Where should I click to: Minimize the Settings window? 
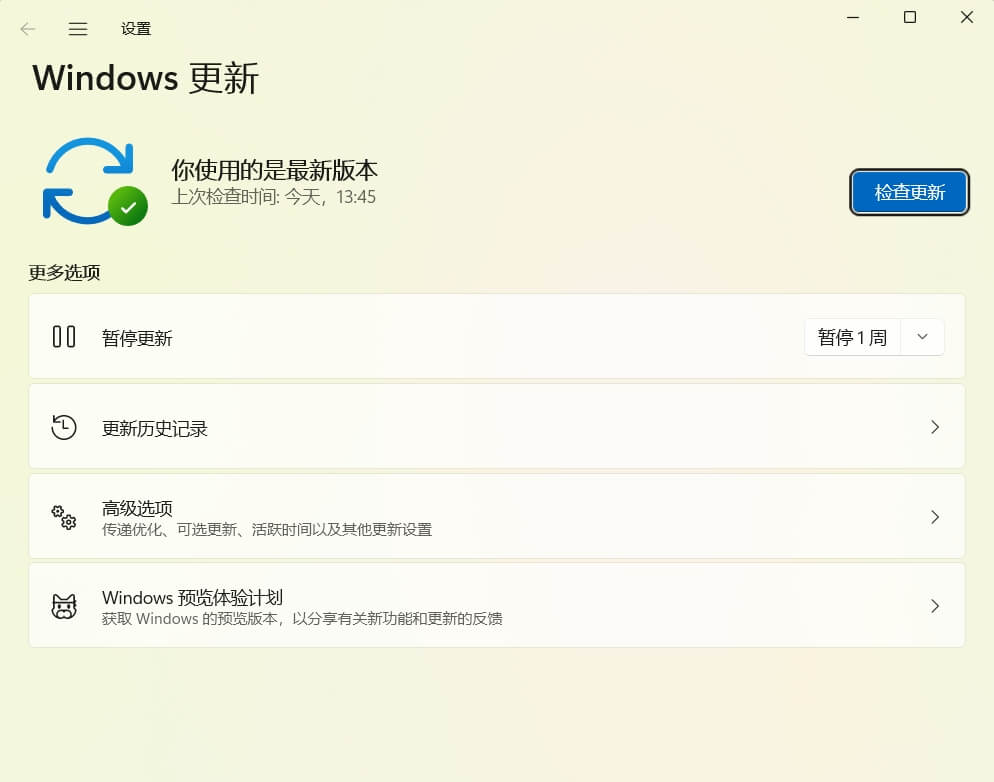853,17
